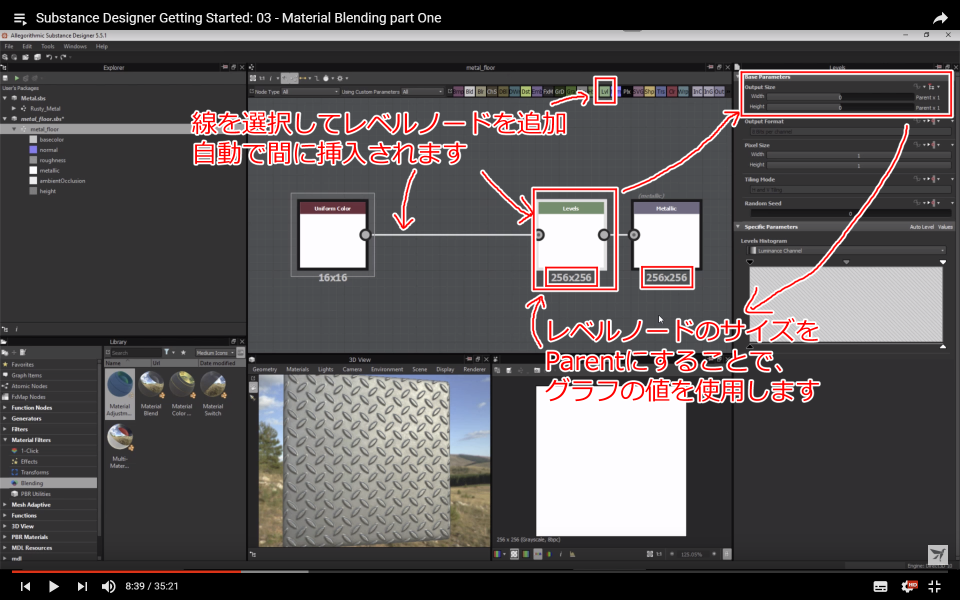The height and width of the screenshot is (600, 960).
Task: Select the Material Switch thumbnail
Action: coord(212,392)
